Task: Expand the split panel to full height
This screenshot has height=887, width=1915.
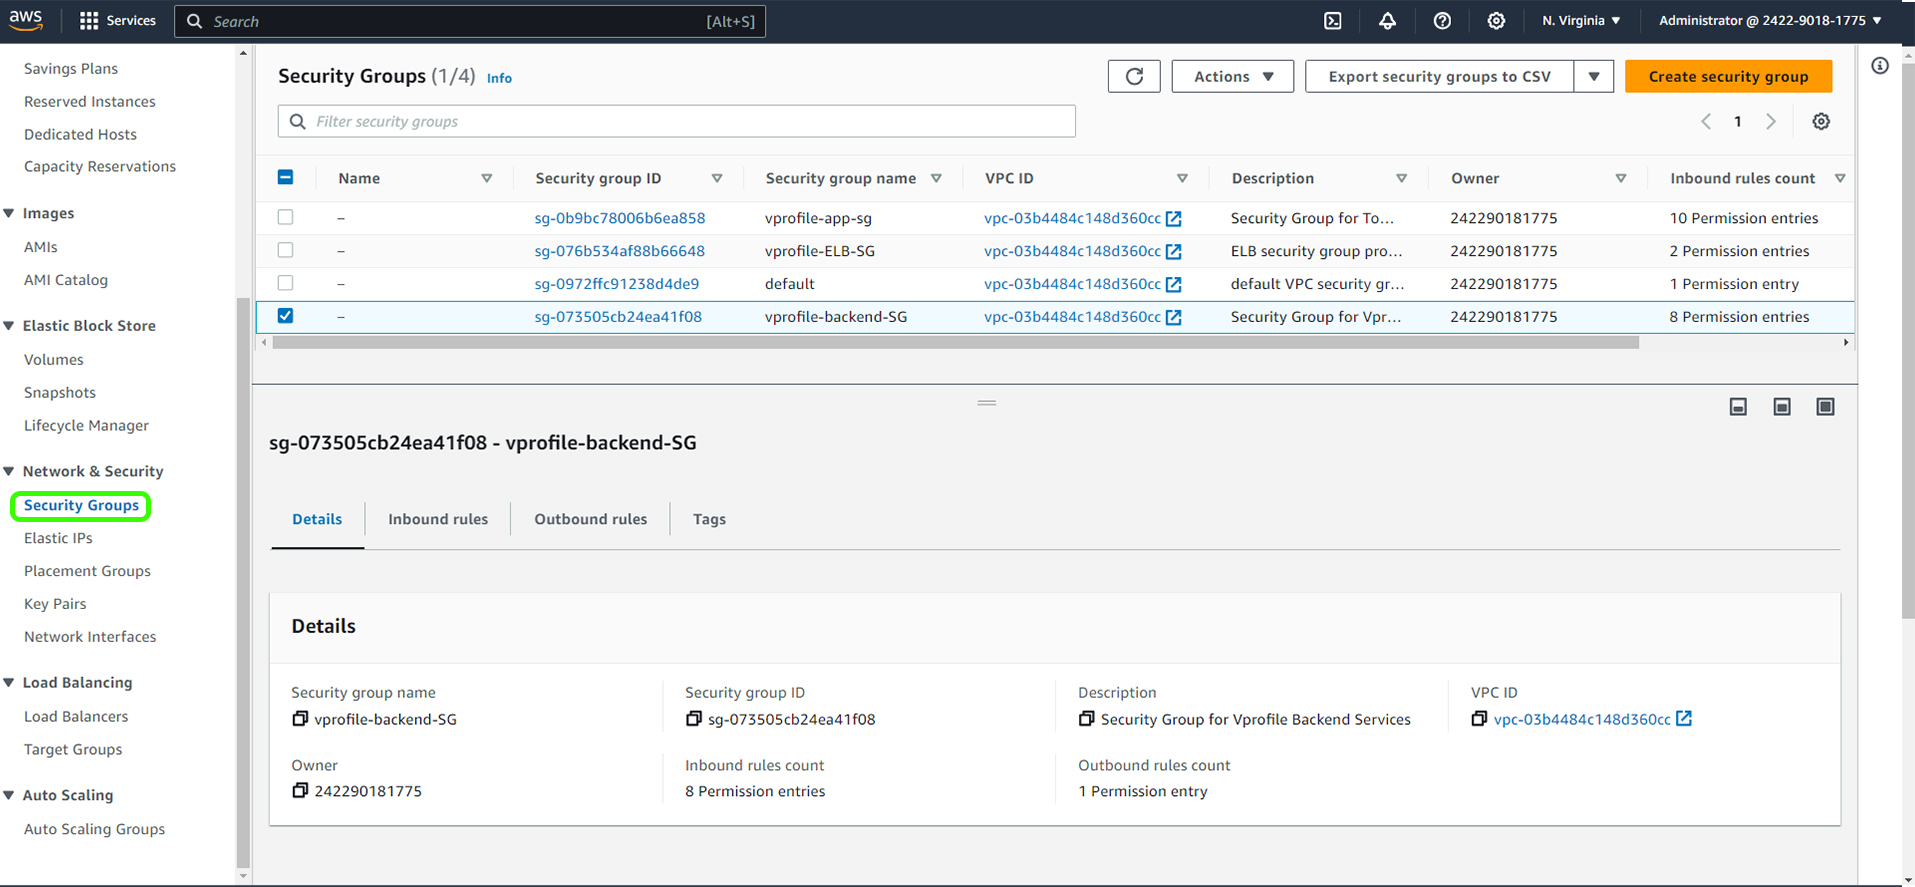Action: coord(1825,406)
